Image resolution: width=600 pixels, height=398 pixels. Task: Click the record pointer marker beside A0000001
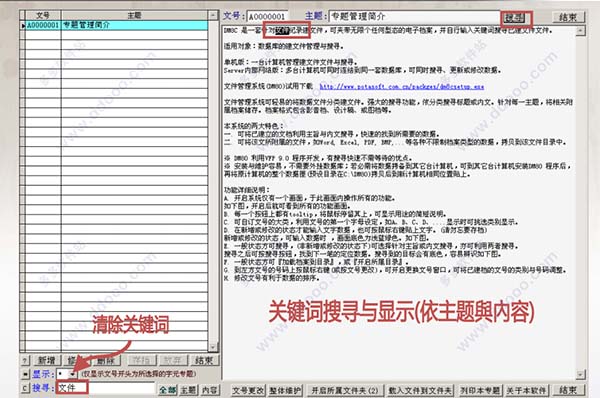[23, 25]
